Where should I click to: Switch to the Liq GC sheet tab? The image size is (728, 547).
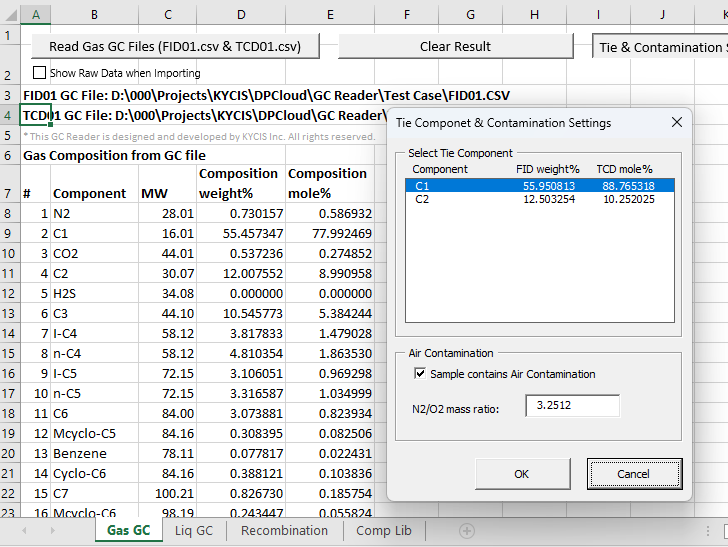tap(194, 530)
